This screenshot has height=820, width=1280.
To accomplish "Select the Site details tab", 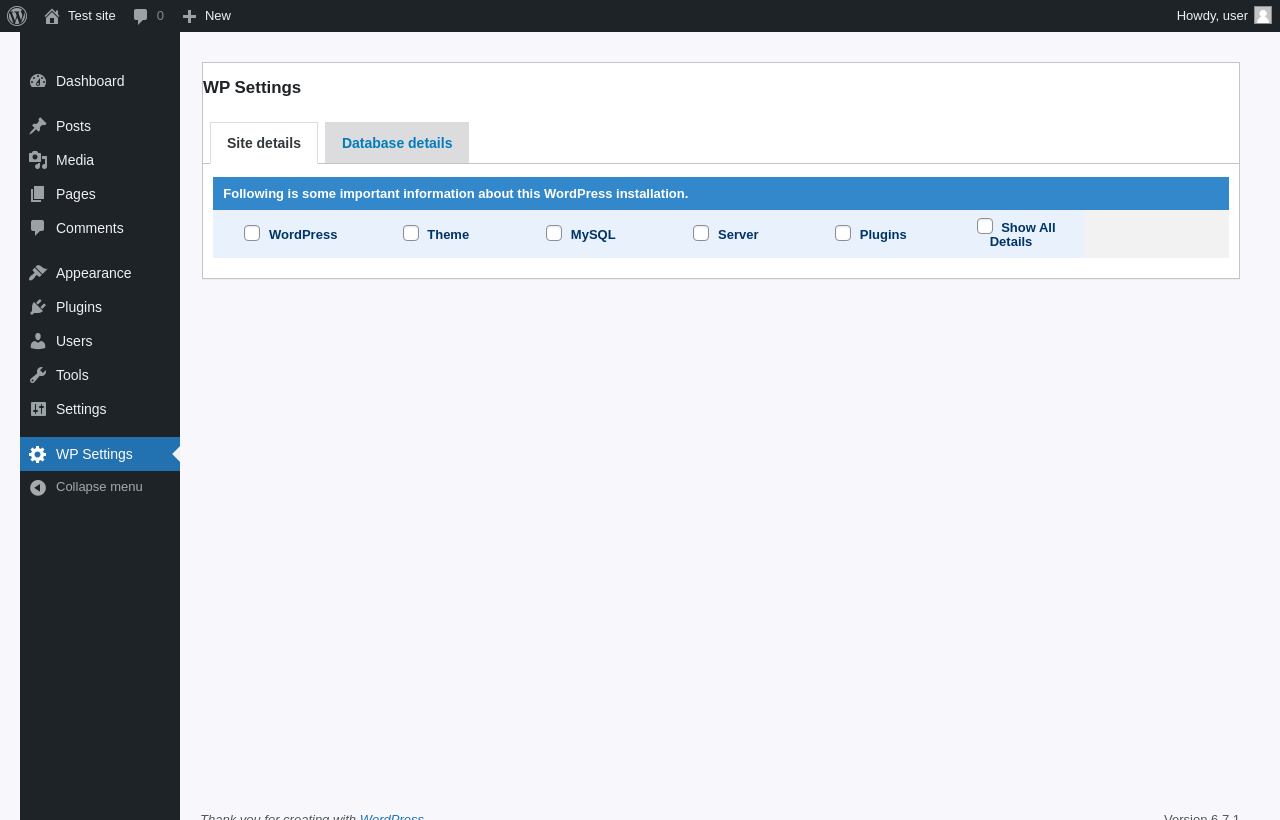I will [264, 143].
